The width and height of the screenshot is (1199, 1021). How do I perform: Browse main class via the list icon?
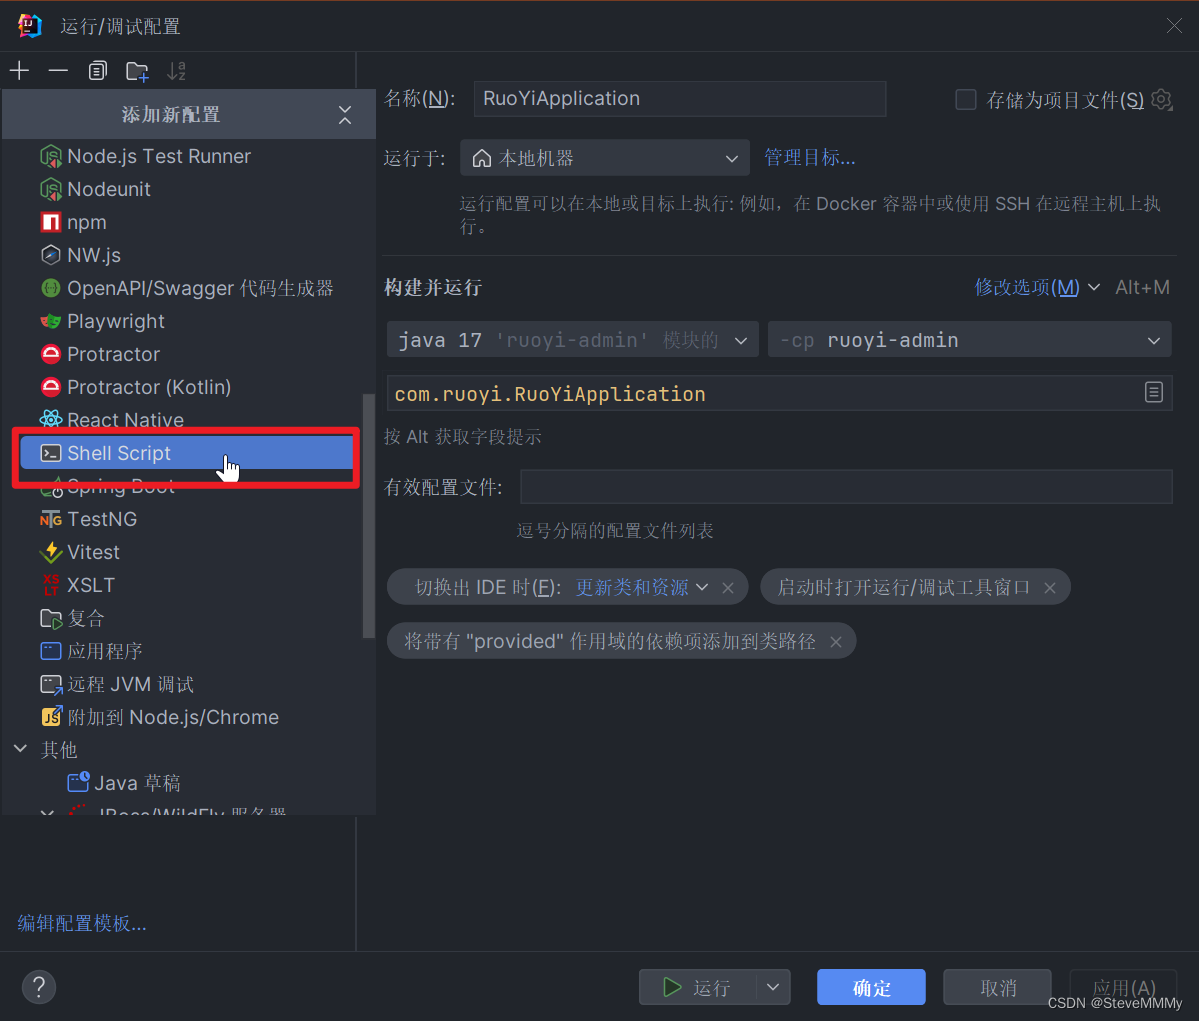[x=1154, y=393]
